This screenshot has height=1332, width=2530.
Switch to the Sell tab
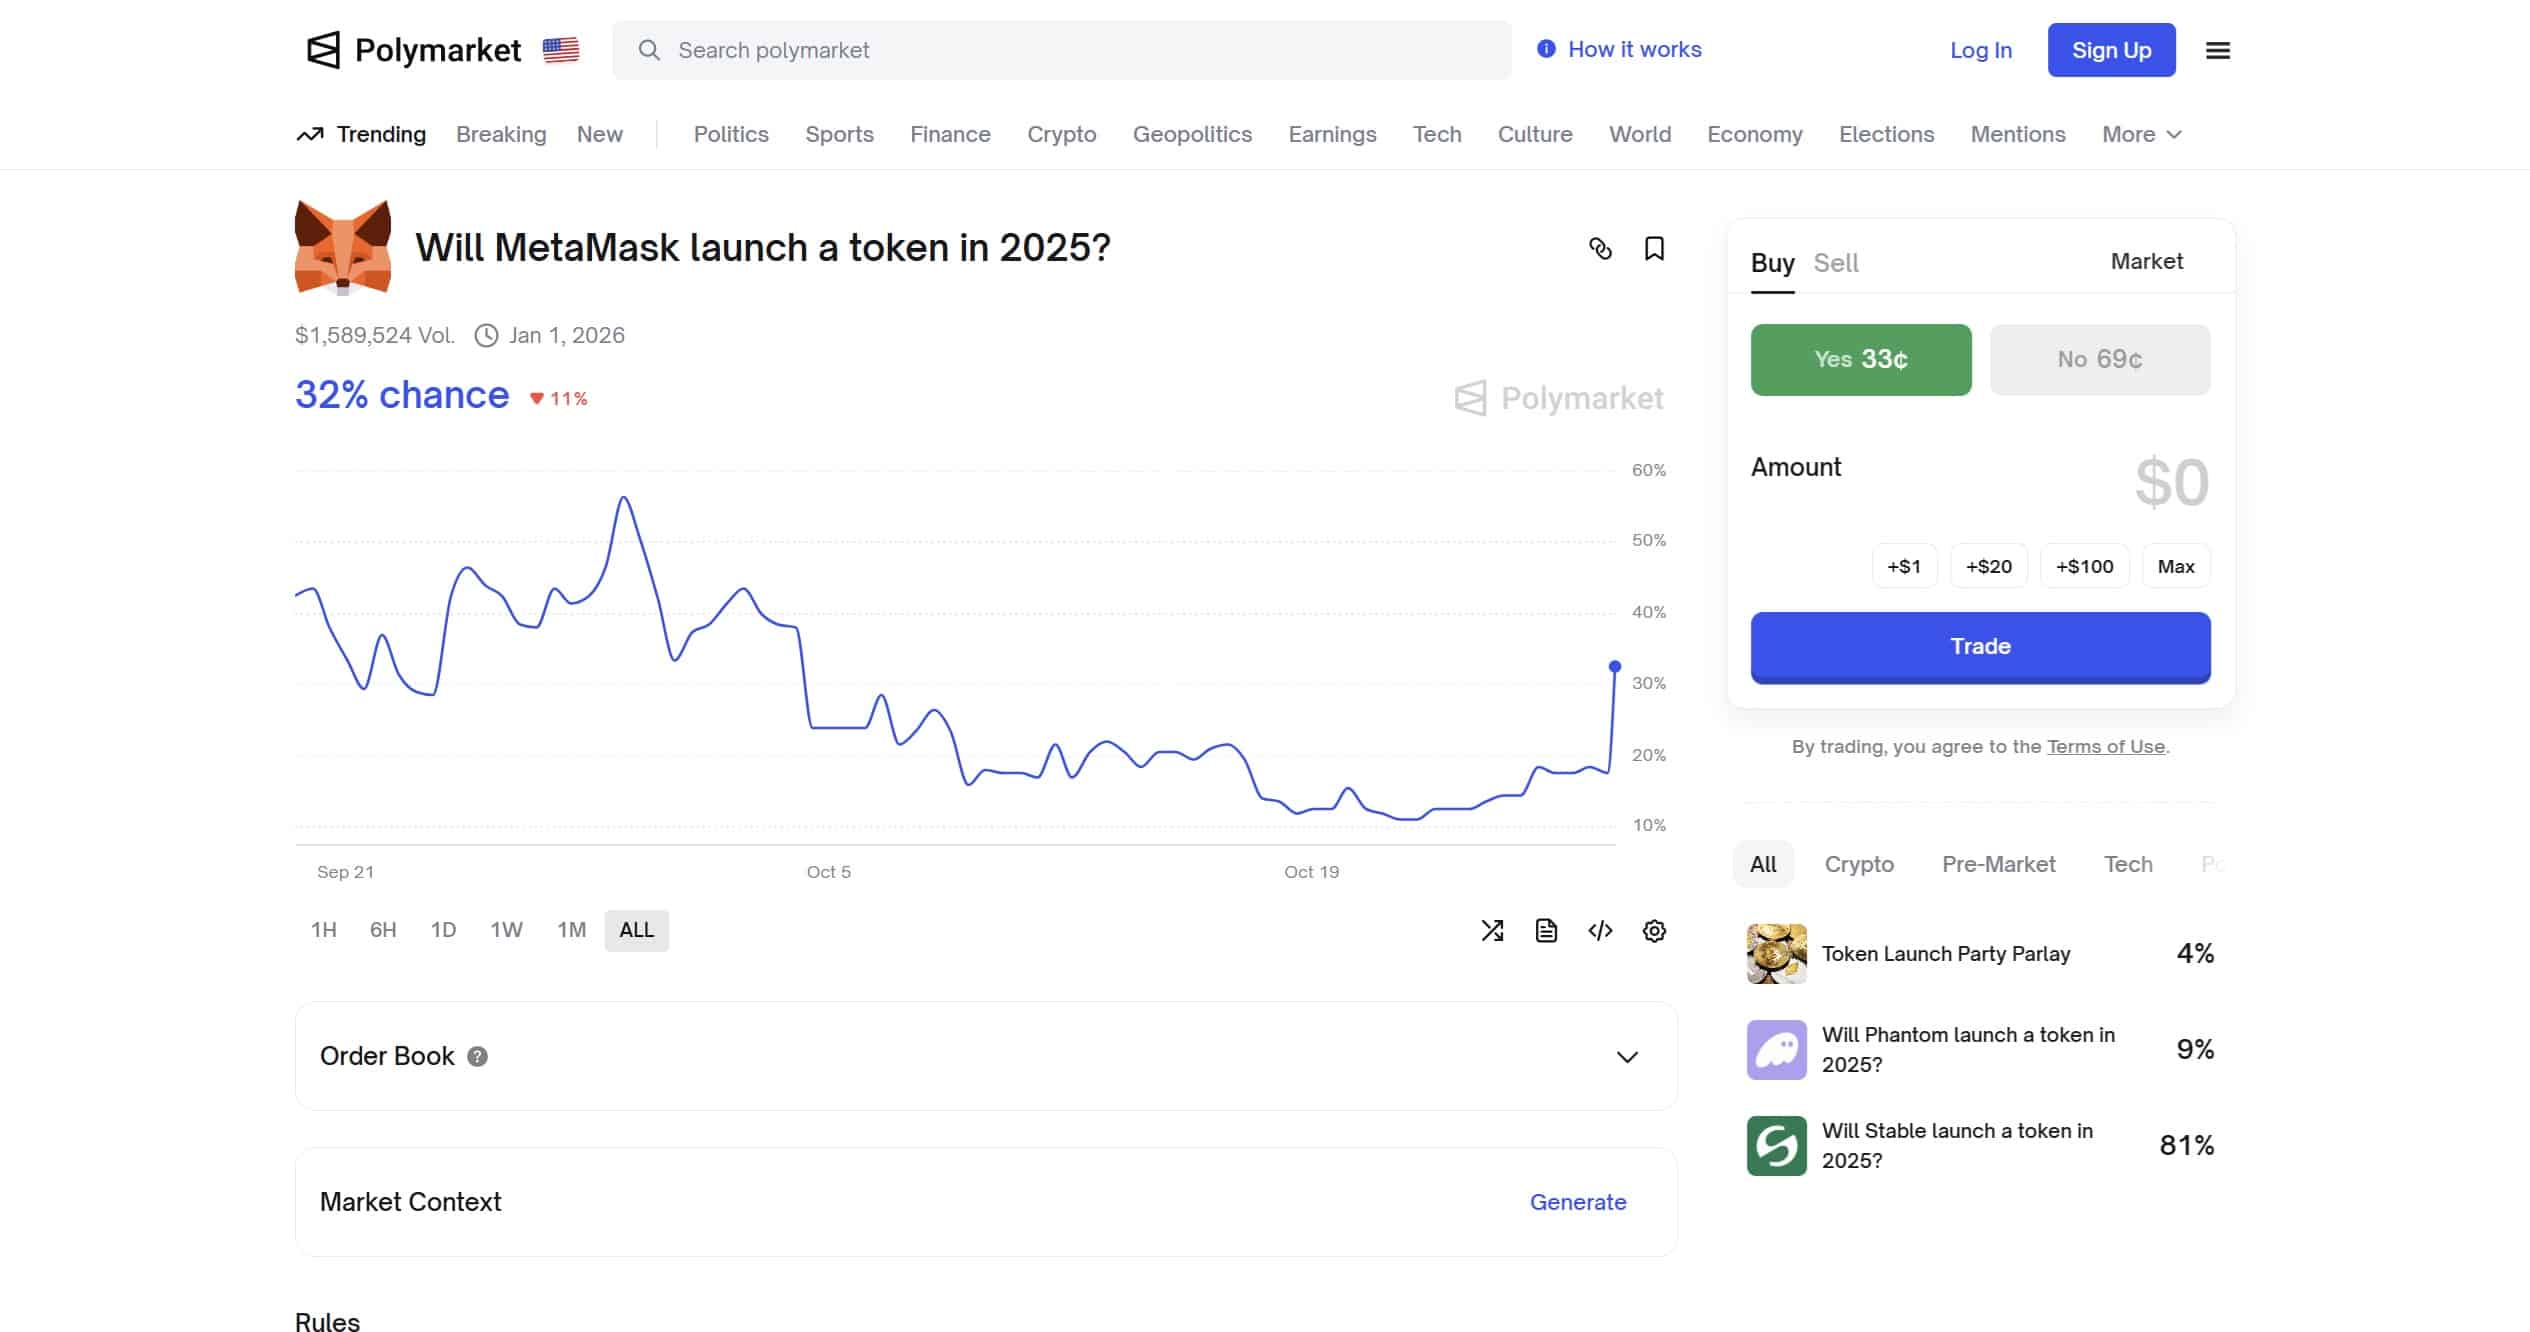pyautogui.click(x=1835, y=263)
